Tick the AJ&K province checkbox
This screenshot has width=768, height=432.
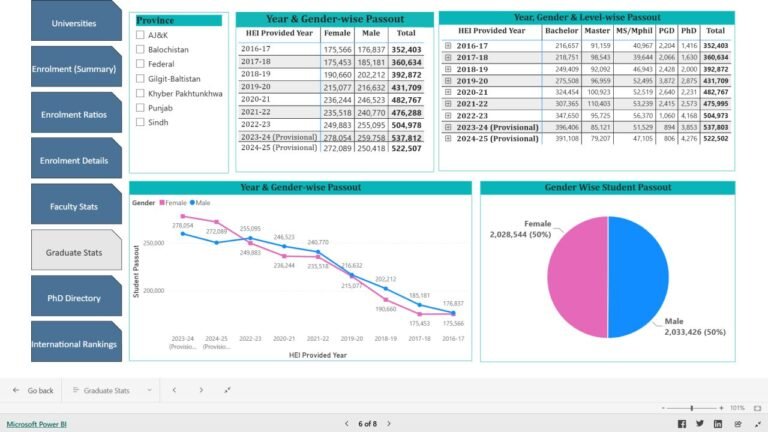[x=140, y=35]
